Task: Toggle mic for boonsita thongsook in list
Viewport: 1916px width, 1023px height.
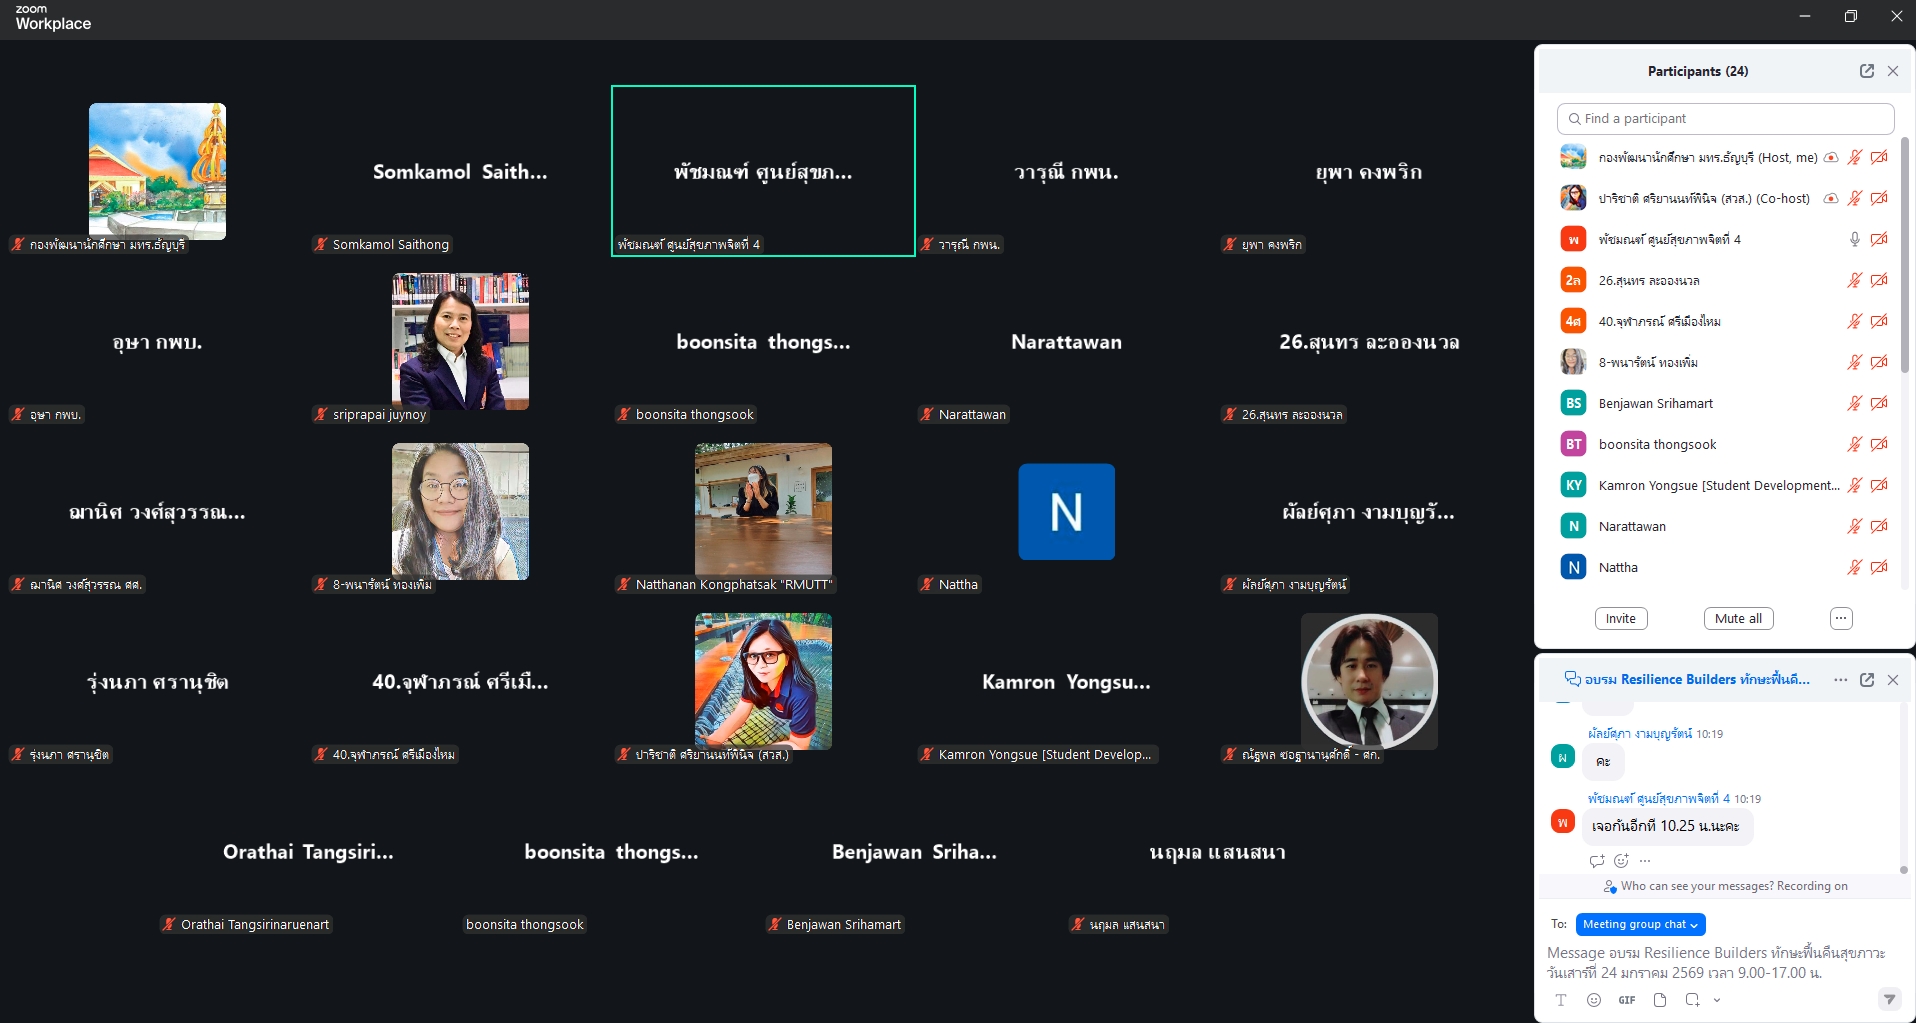Action: [1854, 445]
